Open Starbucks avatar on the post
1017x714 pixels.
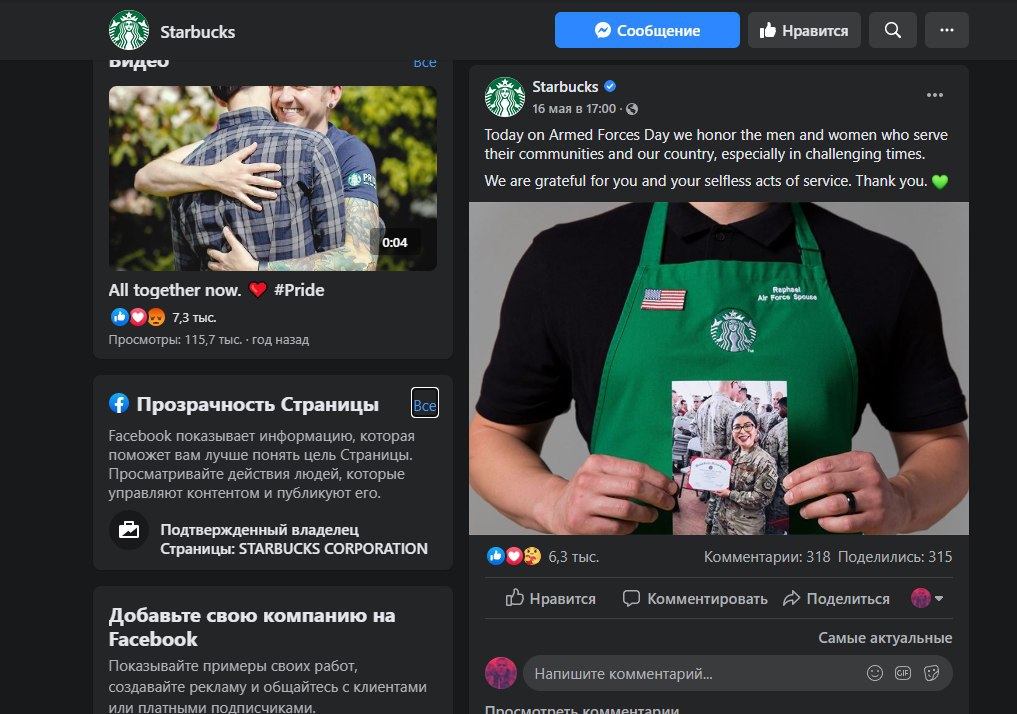point(505,97)
